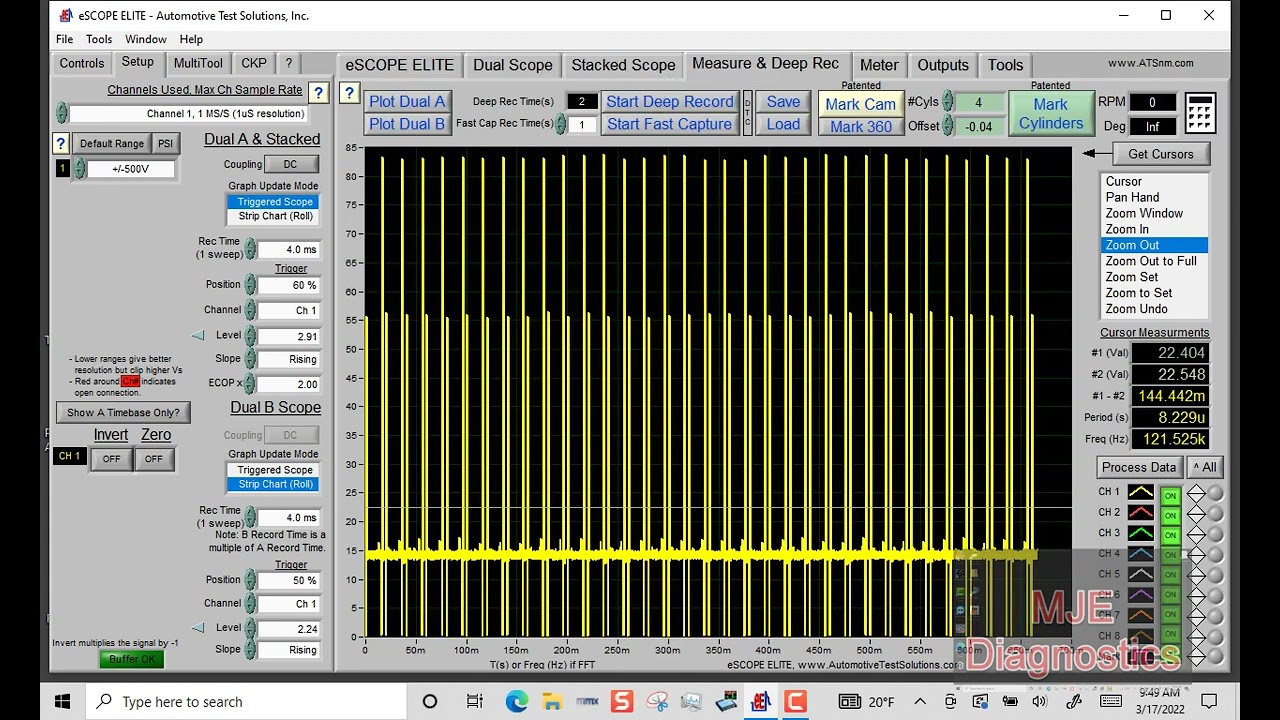The width and height of the screenshot is (1280, 720).
Task: Click CH 1 yellow waveform color icon
Action: [x=1141, y=492]
